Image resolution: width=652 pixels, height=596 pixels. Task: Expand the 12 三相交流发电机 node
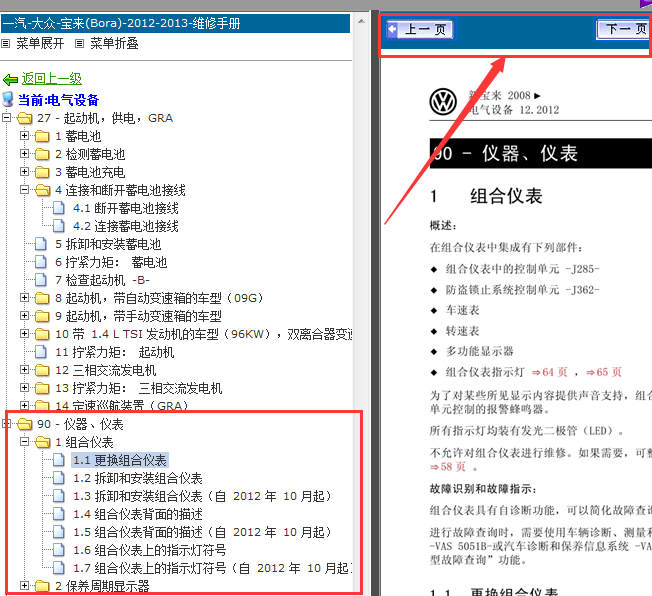coord(25,370)
